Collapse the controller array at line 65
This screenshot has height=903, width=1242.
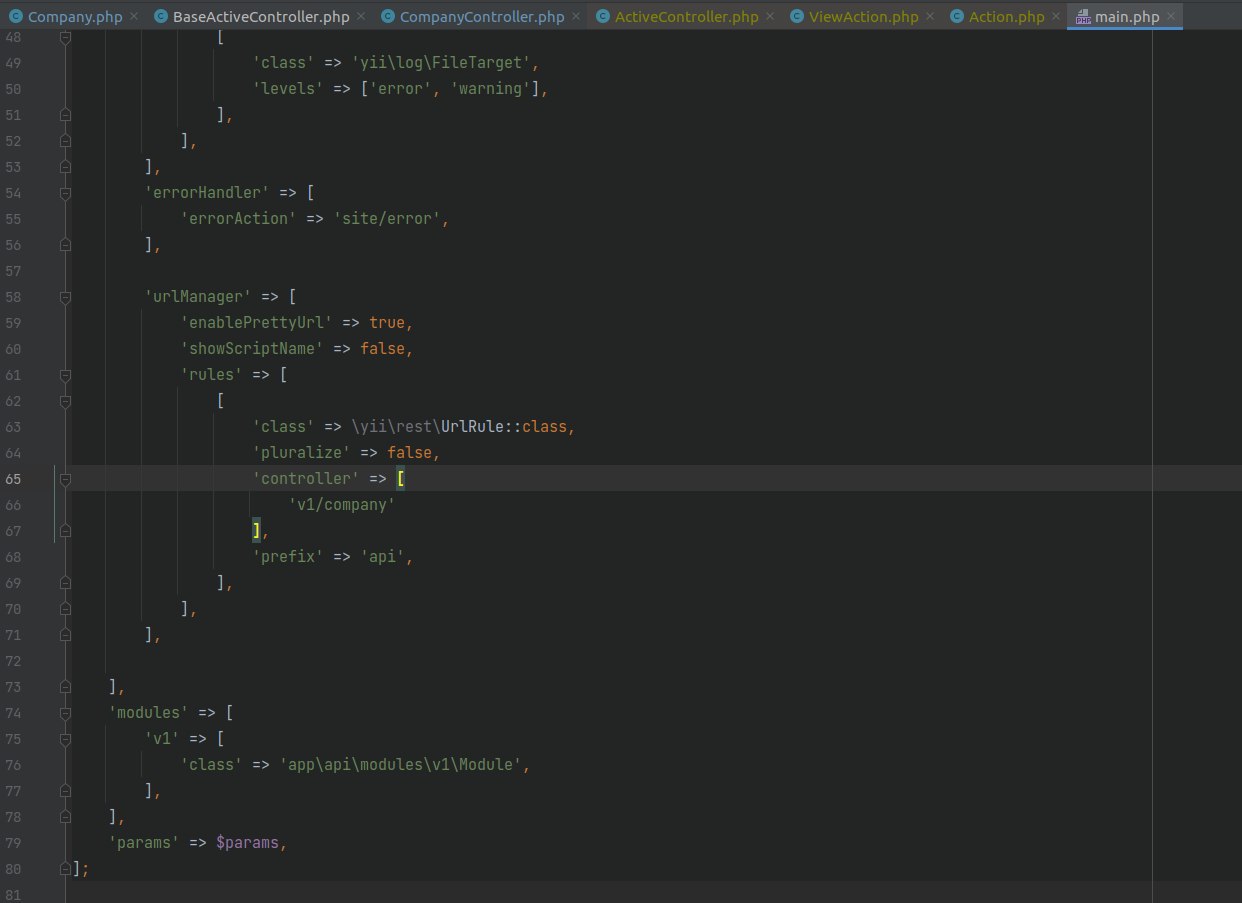click(65, 479)
